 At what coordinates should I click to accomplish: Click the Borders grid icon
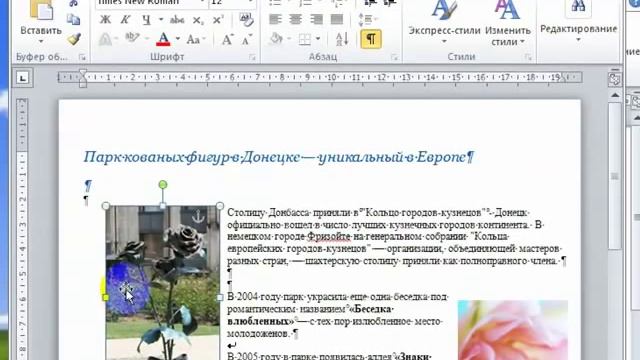pyautogui.click(x=304, y=40)
